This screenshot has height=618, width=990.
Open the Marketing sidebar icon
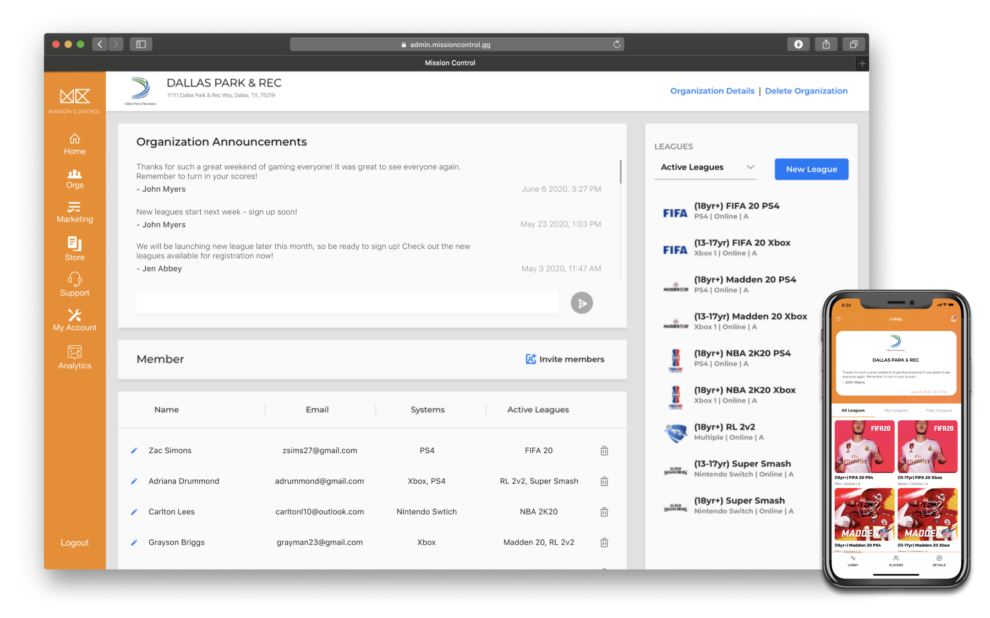(74, 211)
